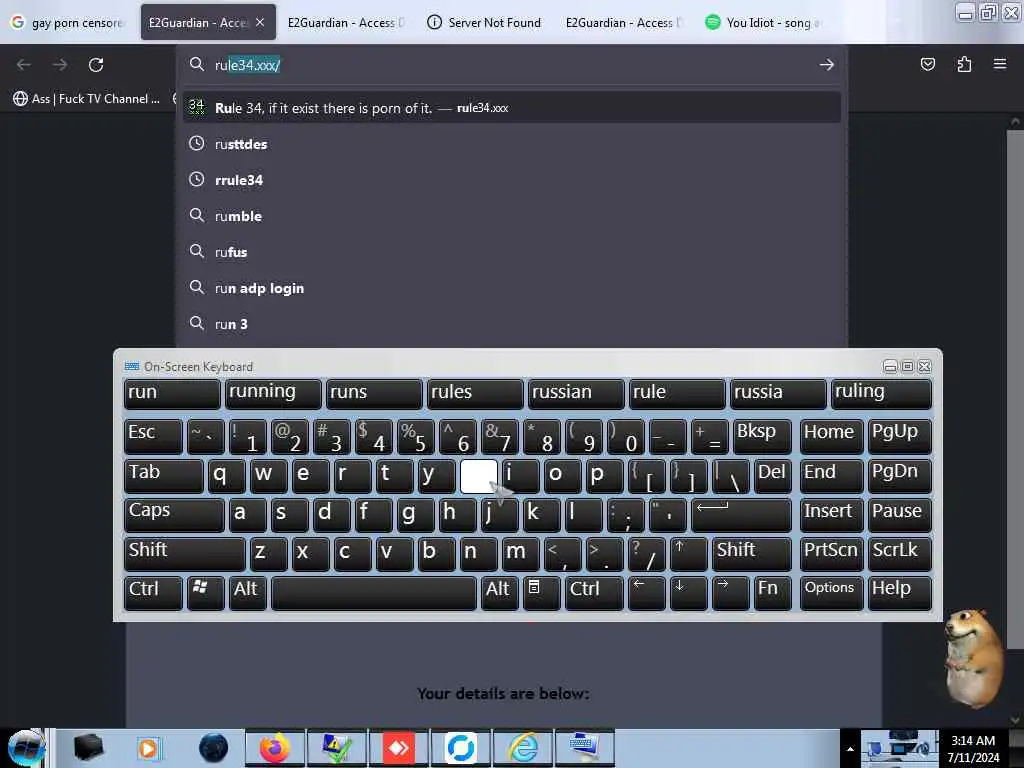Switch to the You Idiot Spotify tab

(x=764, y=23)
